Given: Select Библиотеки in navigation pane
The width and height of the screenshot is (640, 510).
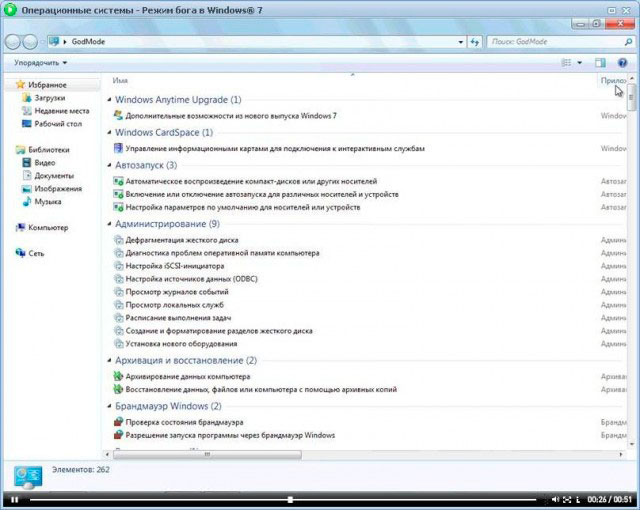Looking at the screenshot, I should pos(49,150).
